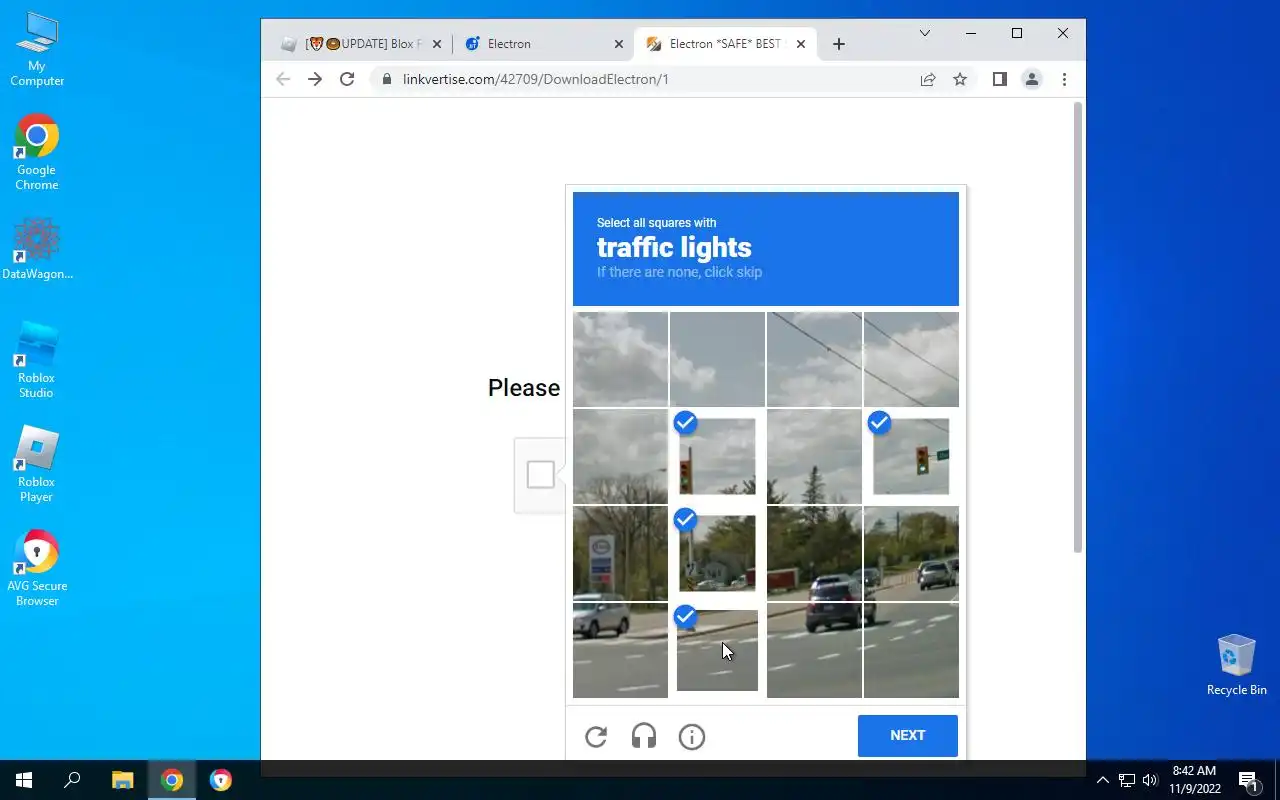The height and width of the screenshot is (800, 1280).
Task: Select tile with the silver car on road
Action: click(620, 650)
